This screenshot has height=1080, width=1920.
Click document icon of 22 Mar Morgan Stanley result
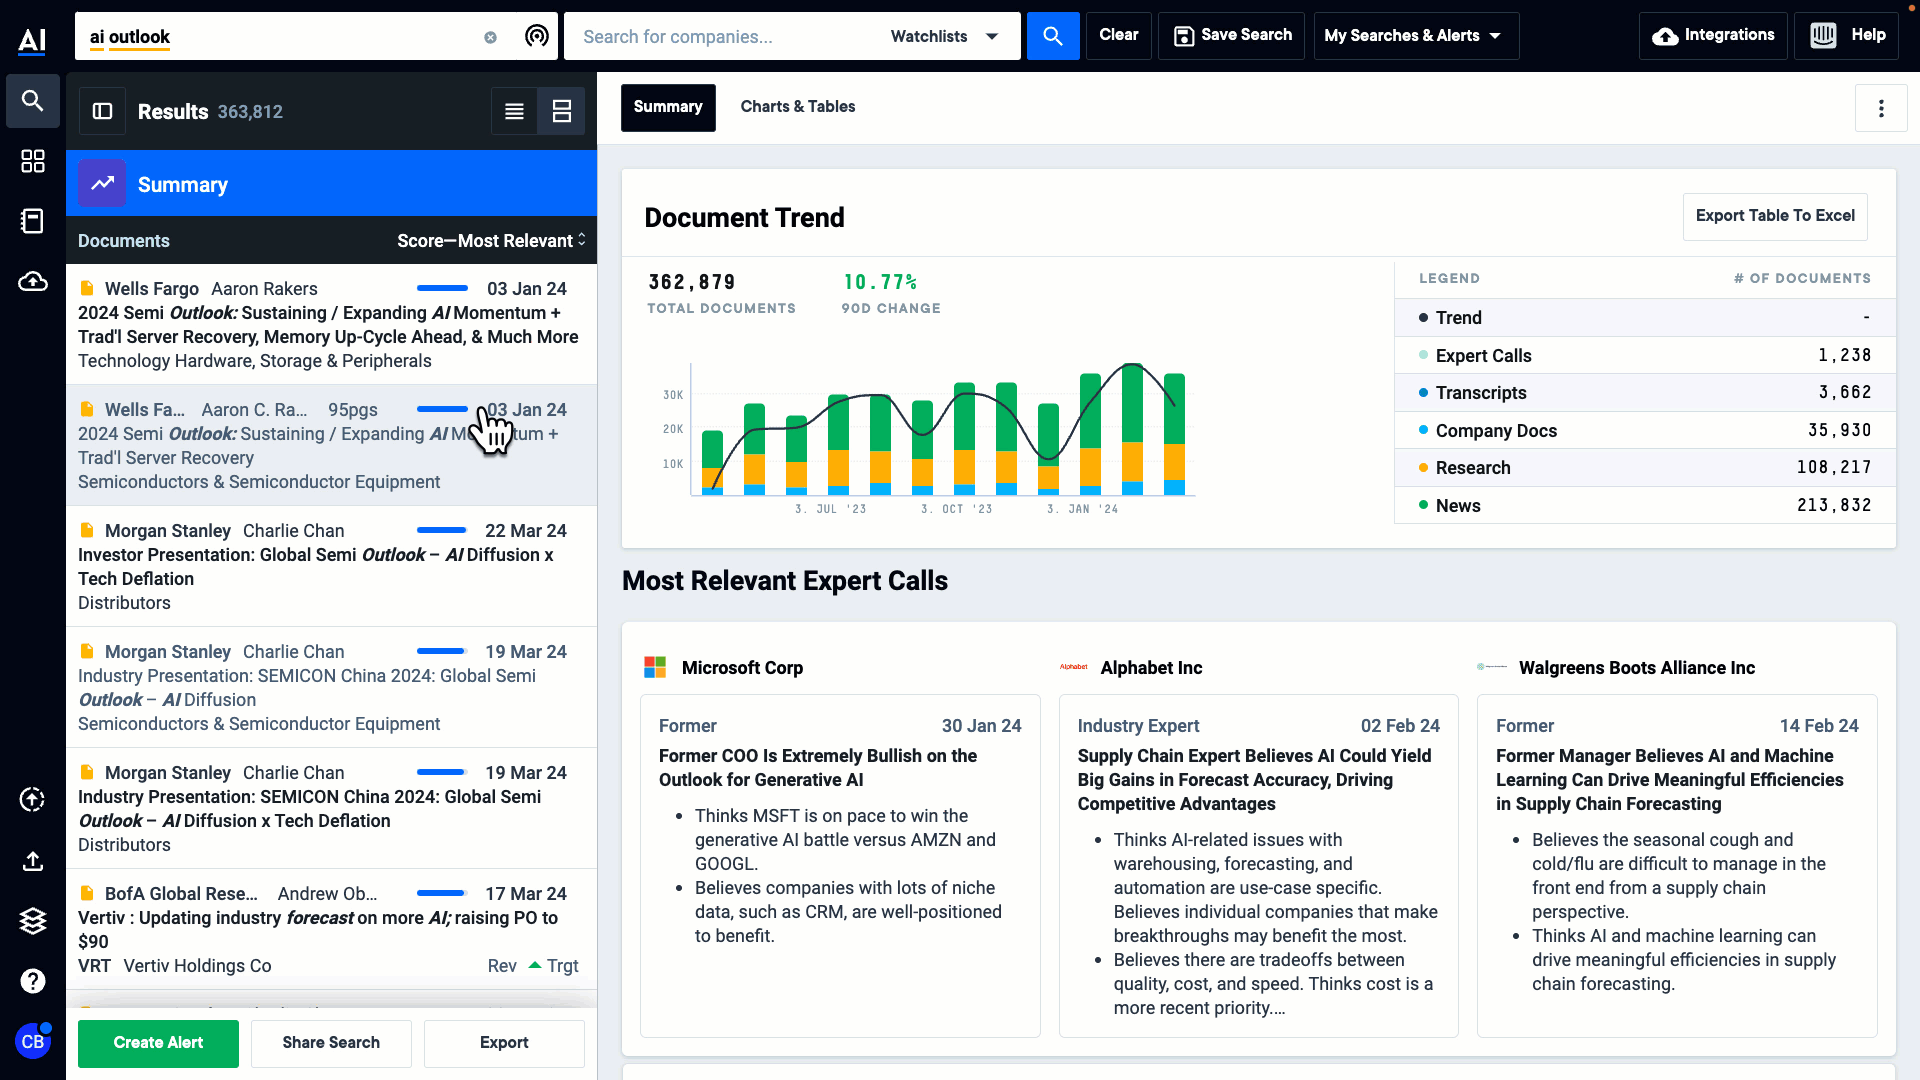click(x=87, y=530)
